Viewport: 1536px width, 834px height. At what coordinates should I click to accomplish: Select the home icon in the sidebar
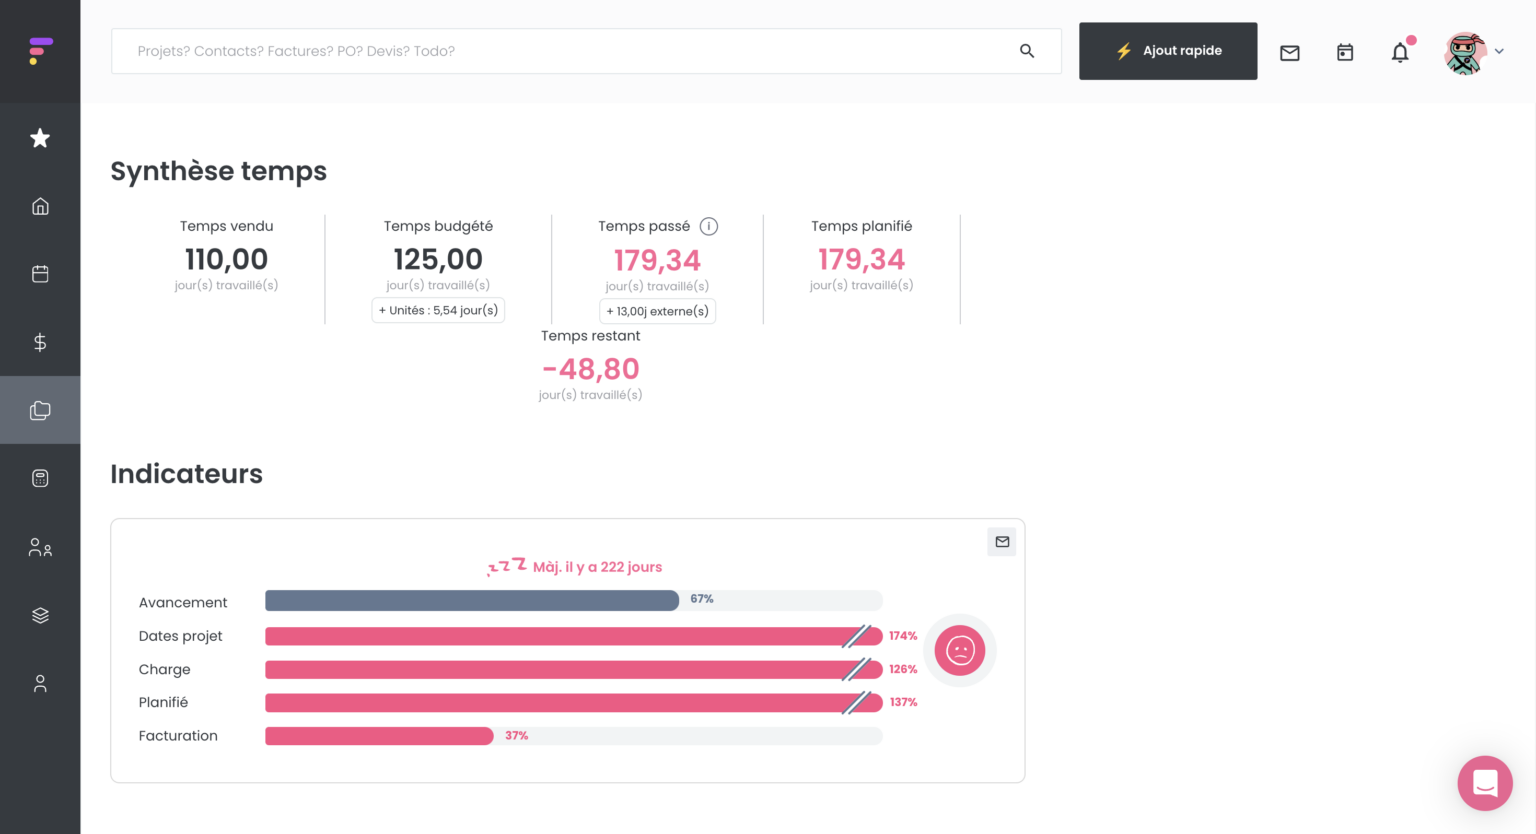tap(40, 205)
